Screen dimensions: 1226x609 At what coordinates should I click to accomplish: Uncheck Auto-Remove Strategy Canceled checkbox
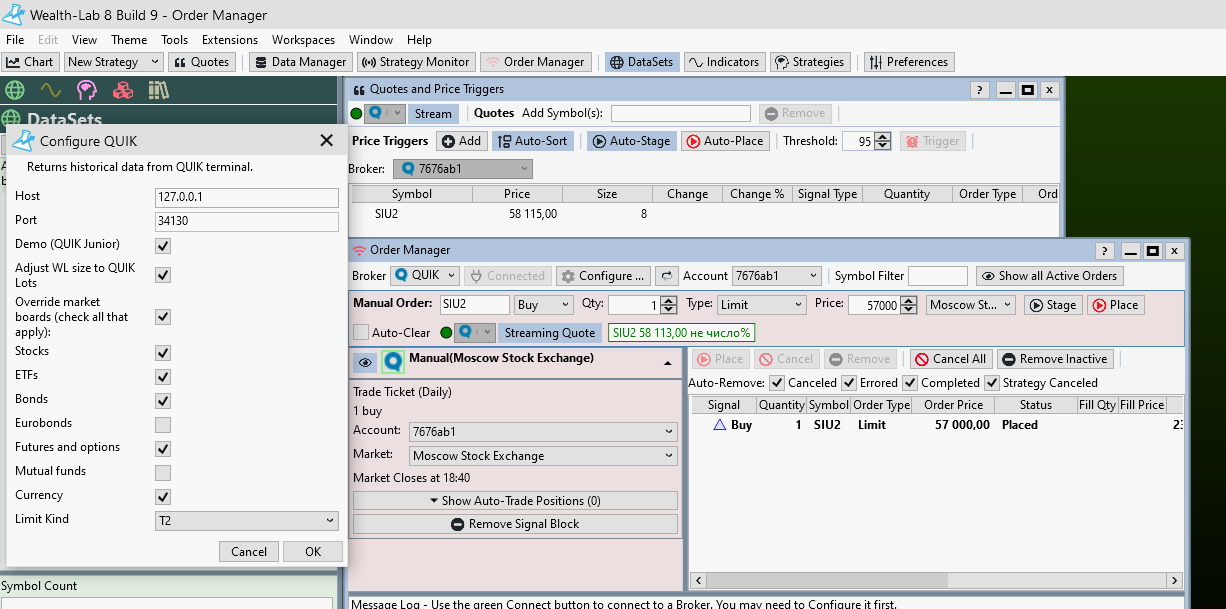click(992, 383)
